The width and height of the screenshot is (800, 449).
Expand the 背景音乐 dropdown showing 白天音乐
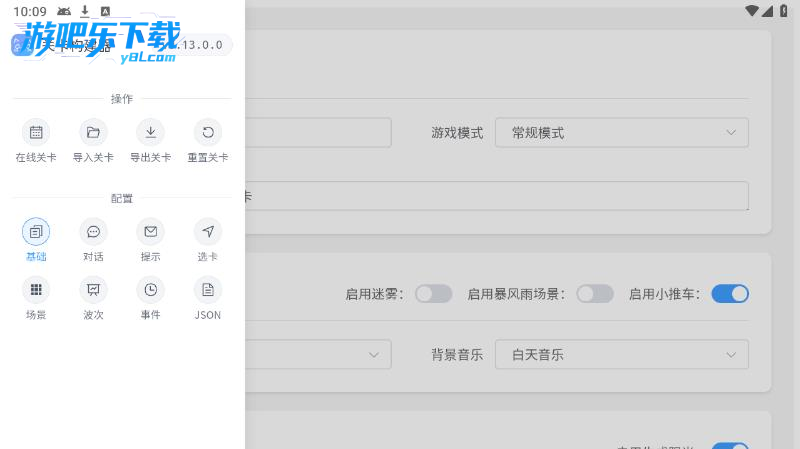pyautogui.click(x=621, y=354)
